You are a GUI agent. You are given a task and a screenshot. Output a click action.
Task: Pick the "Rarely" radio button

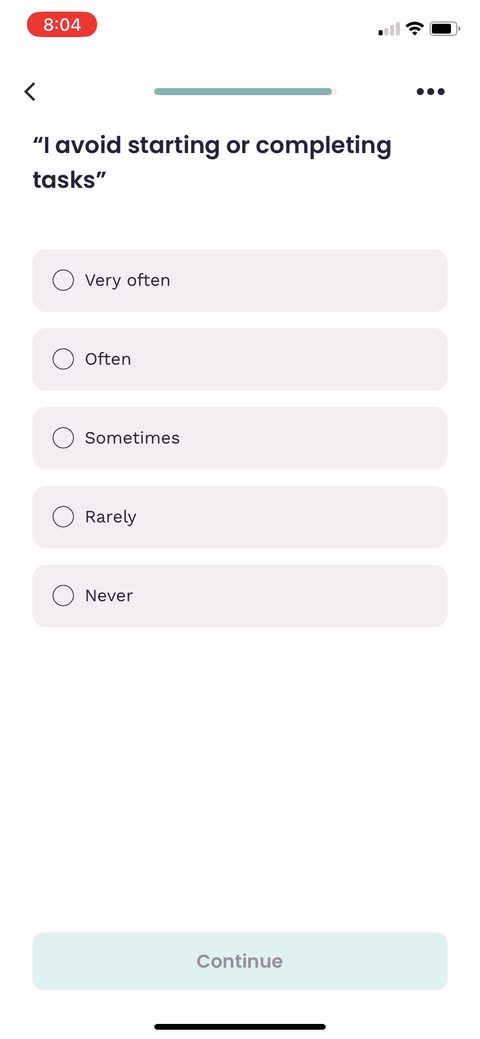pos(63,517)
